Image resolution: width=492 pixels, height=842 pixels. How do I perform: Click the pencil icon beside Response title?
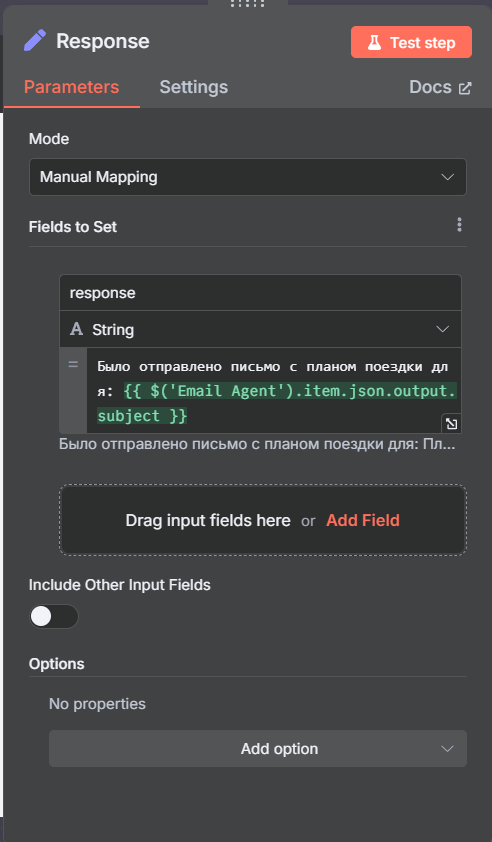pos(35,41)
